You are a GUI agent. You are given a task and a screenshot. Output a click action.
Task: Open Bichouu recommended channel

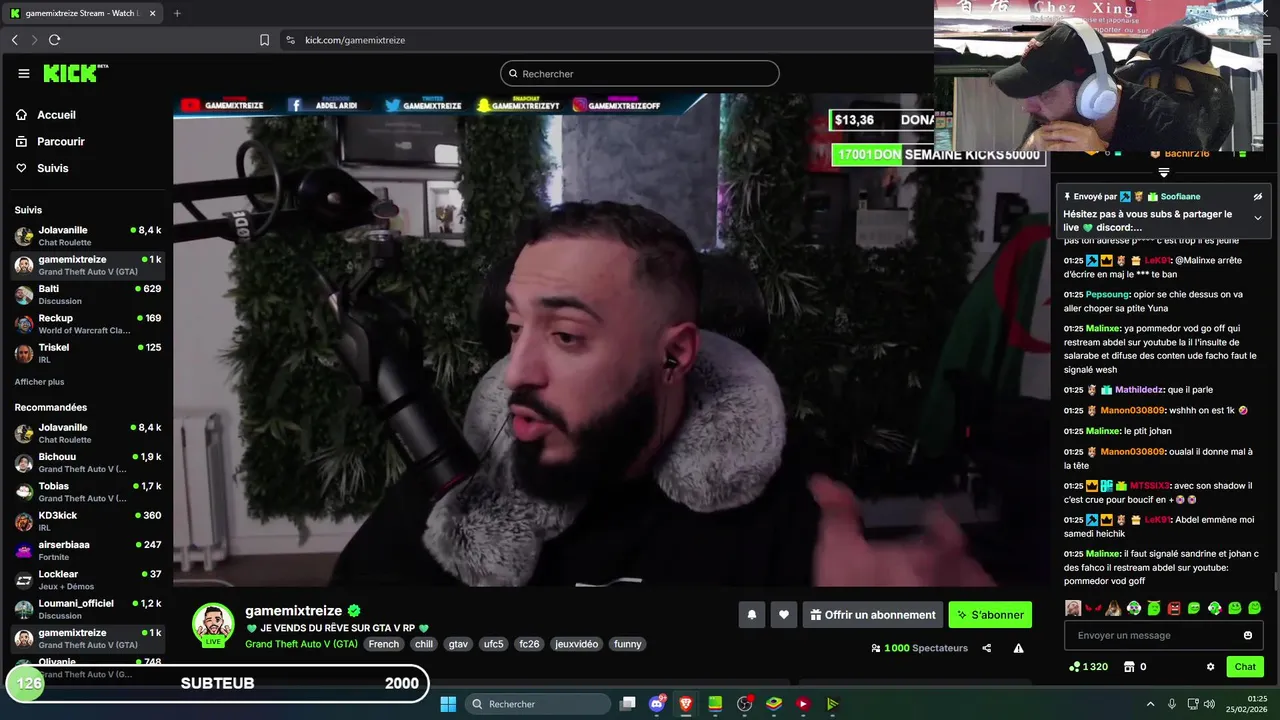[87, 463]
